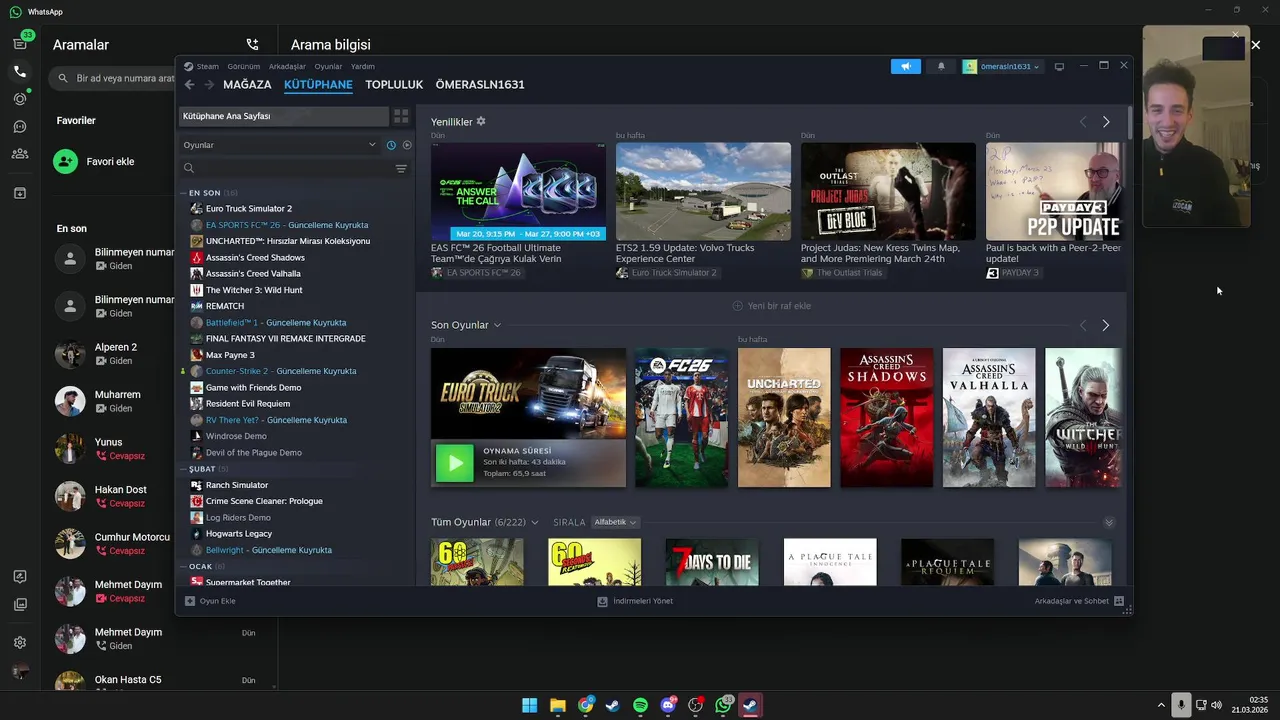Open Görünüm menu
The width and height of the screenshot is (1280, 720).
(x=244, y=67)
